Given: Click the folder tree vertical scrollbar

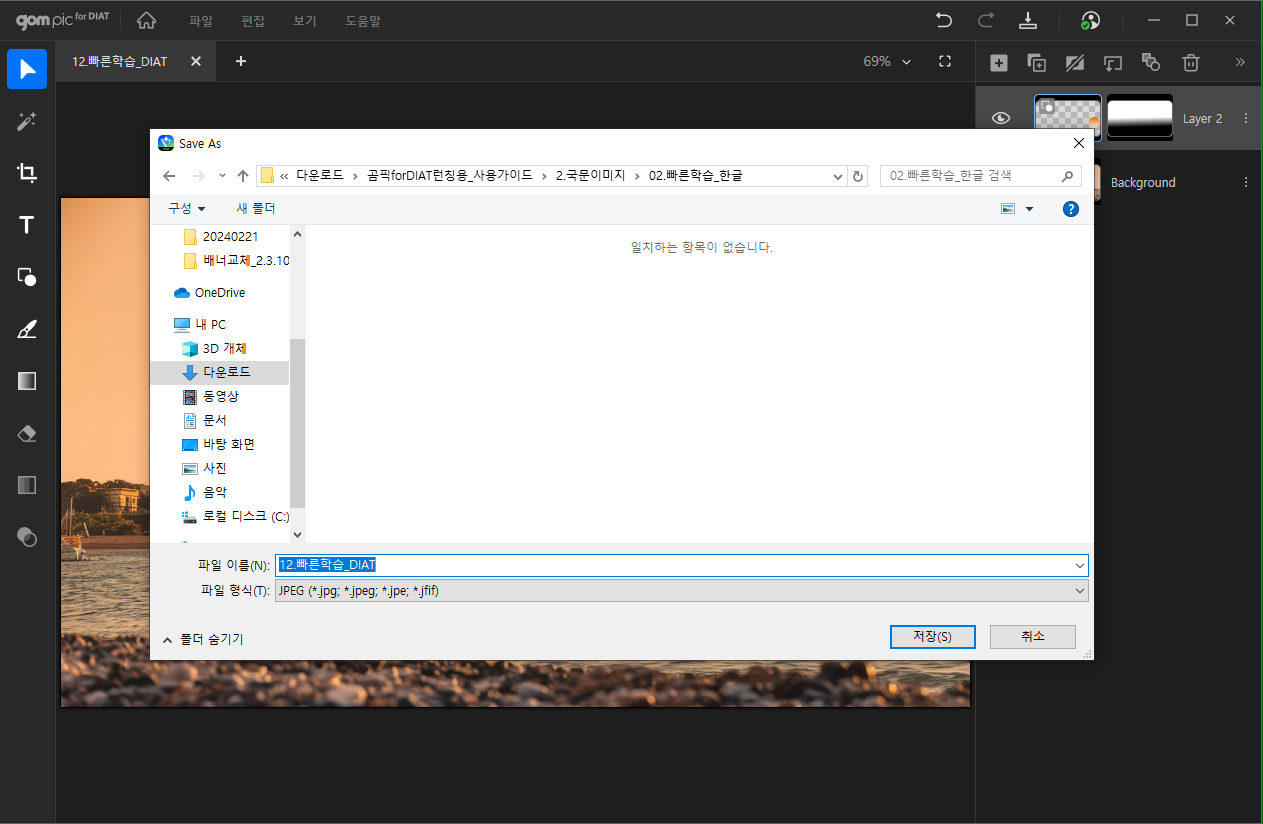Looking at the screenshot, I should coord(297,420).
